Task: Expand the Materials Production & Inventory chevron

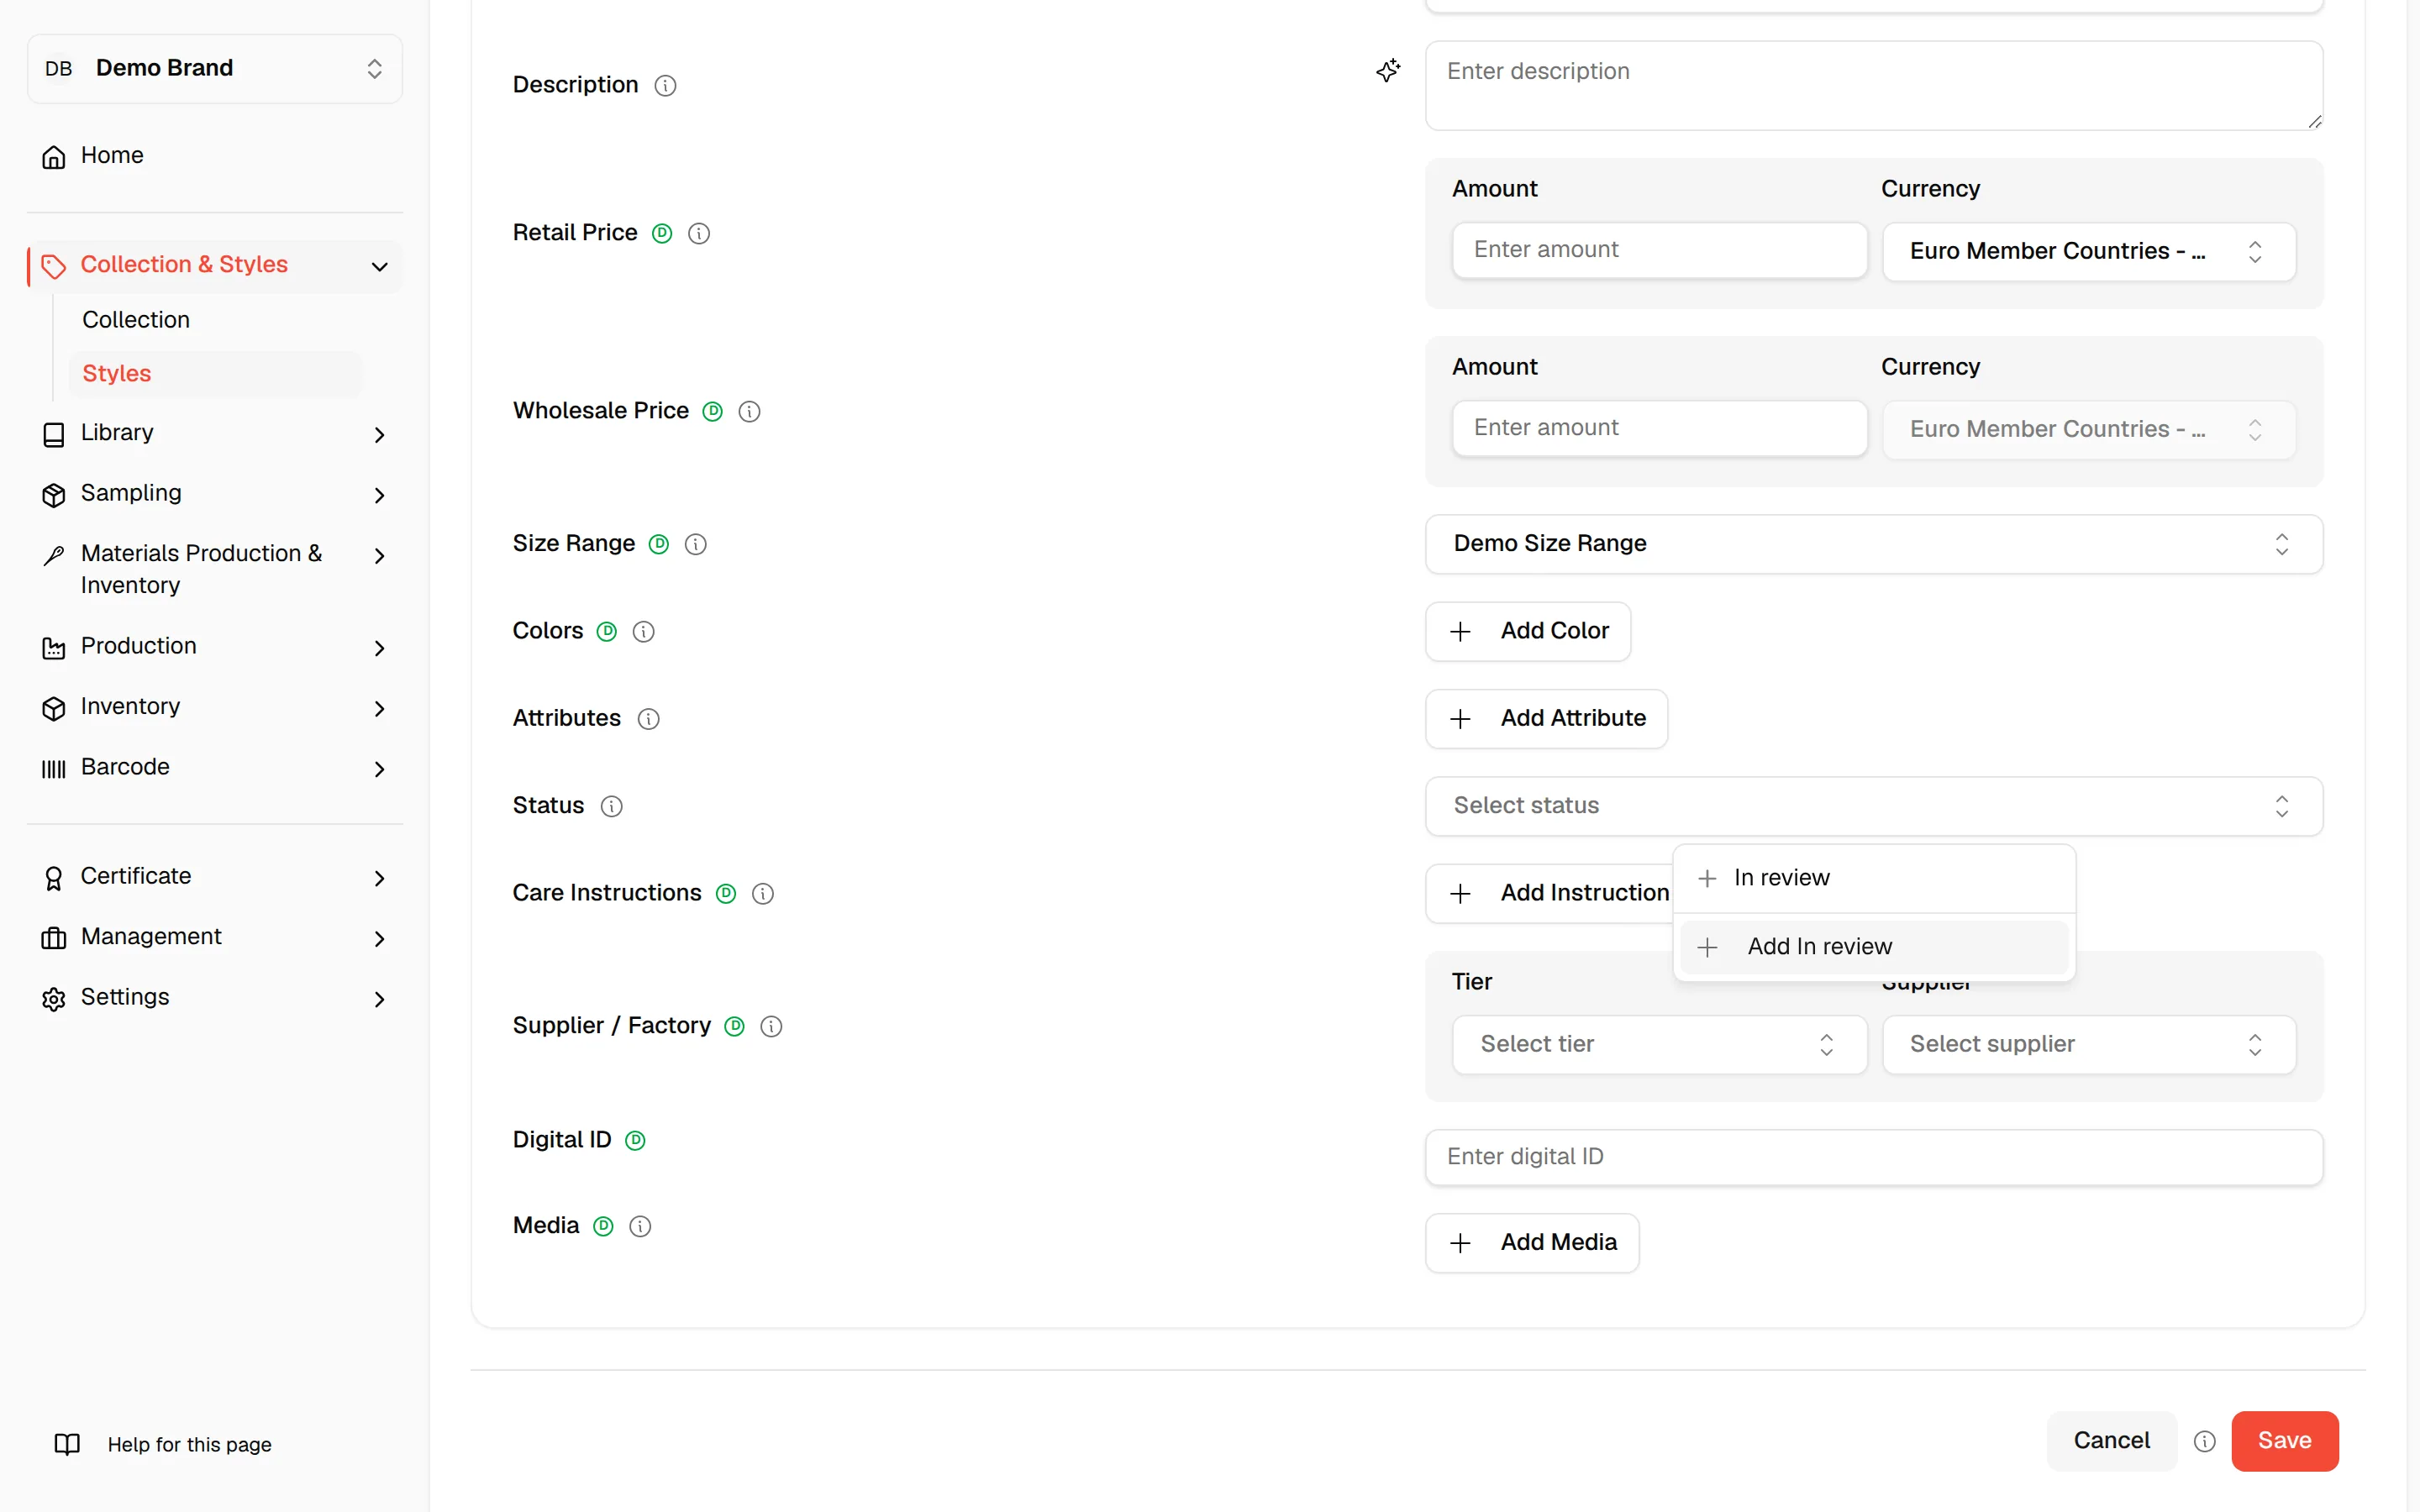Action: [379, 556]
